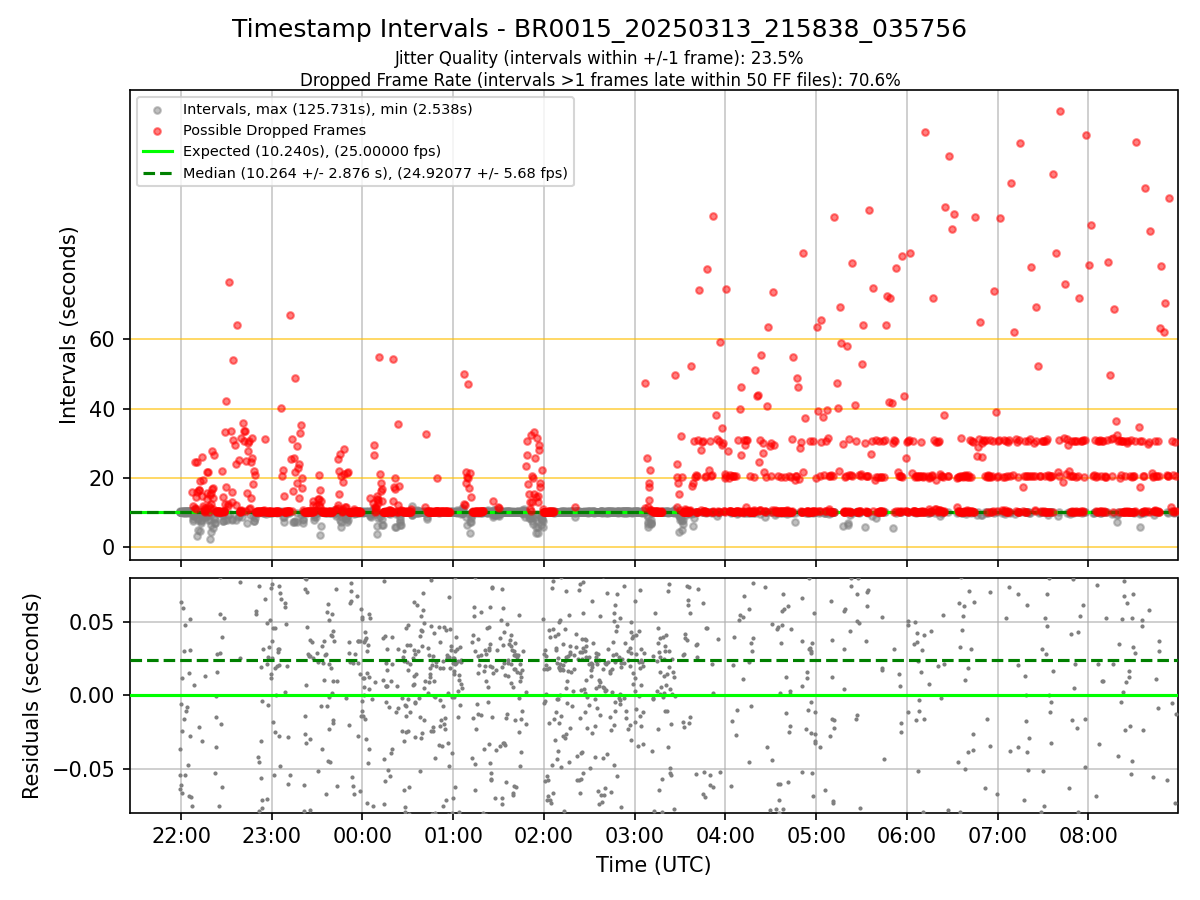Click legend entry 'Possible Dropped Frames'
This screenshot has width=1200, height=900.
[274, 130]
